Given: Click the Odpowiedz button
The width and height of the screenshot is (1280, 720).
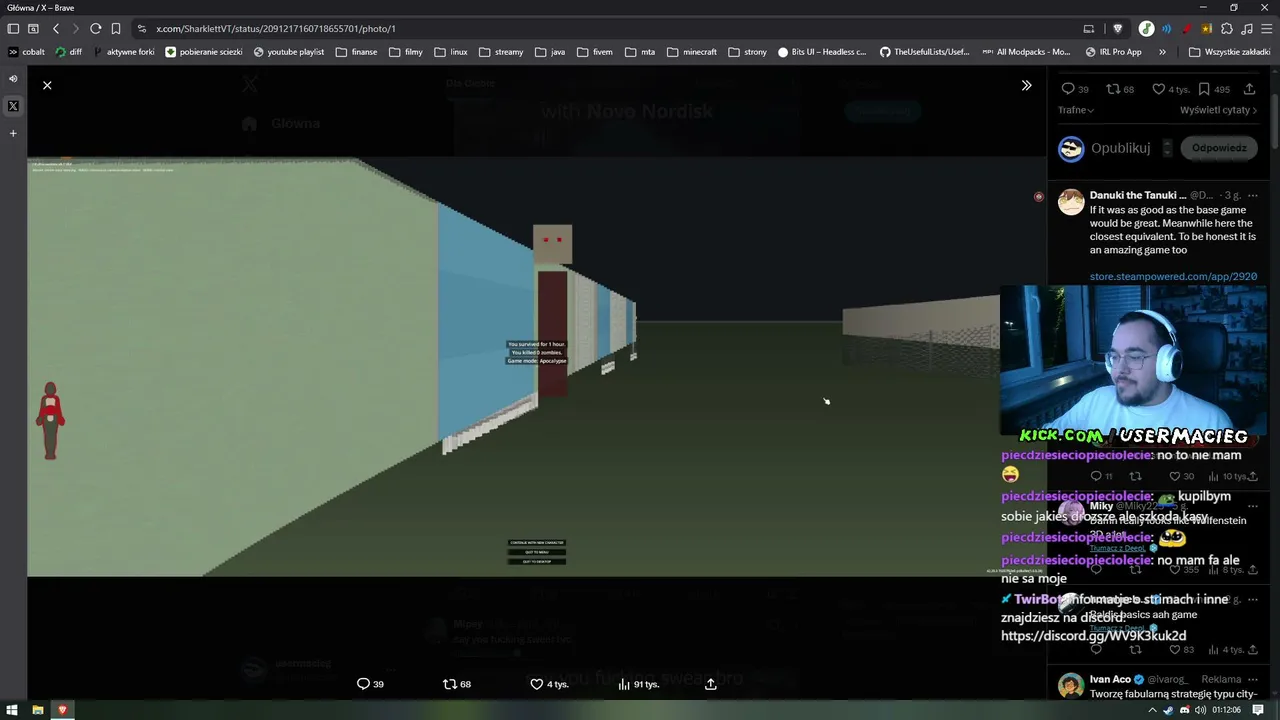Looking at the screenshot, I should click(1219, 148).
